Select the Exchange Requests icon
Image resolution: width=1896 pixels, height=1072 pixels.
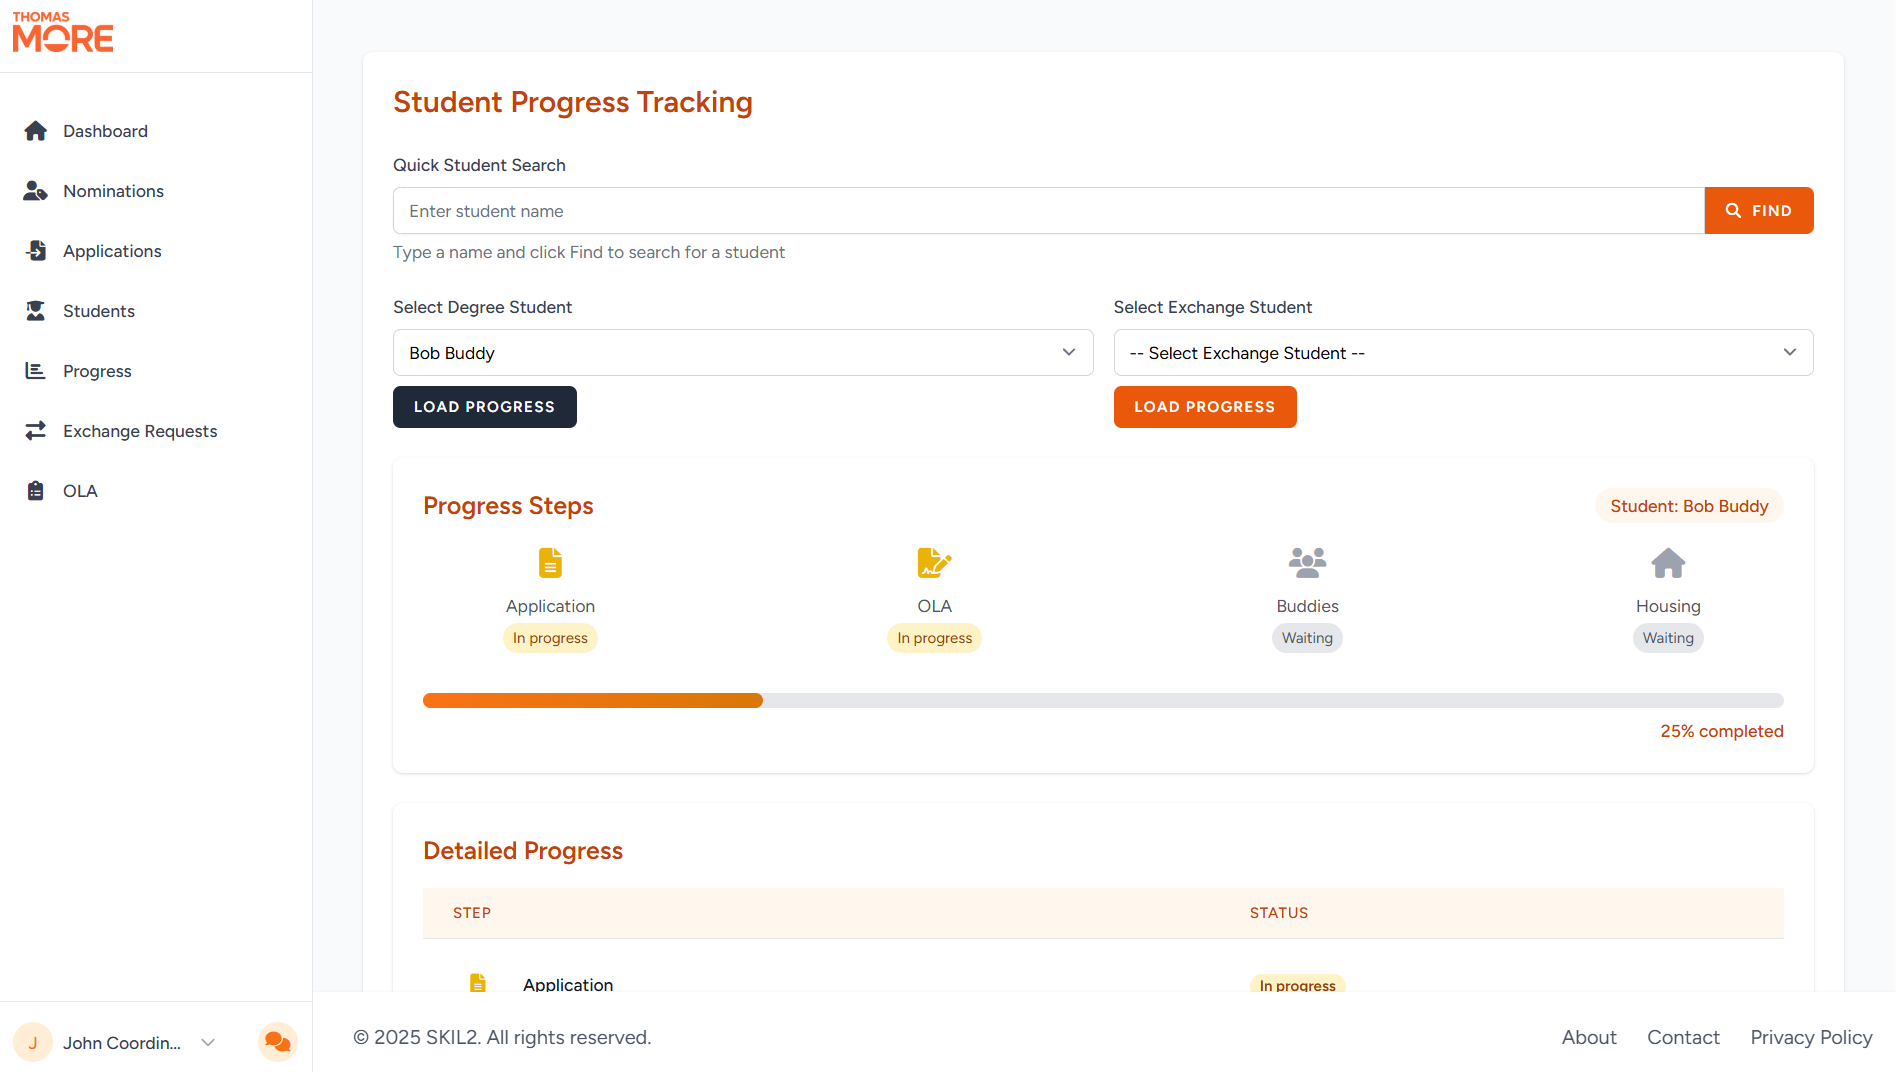coord(35,431)
